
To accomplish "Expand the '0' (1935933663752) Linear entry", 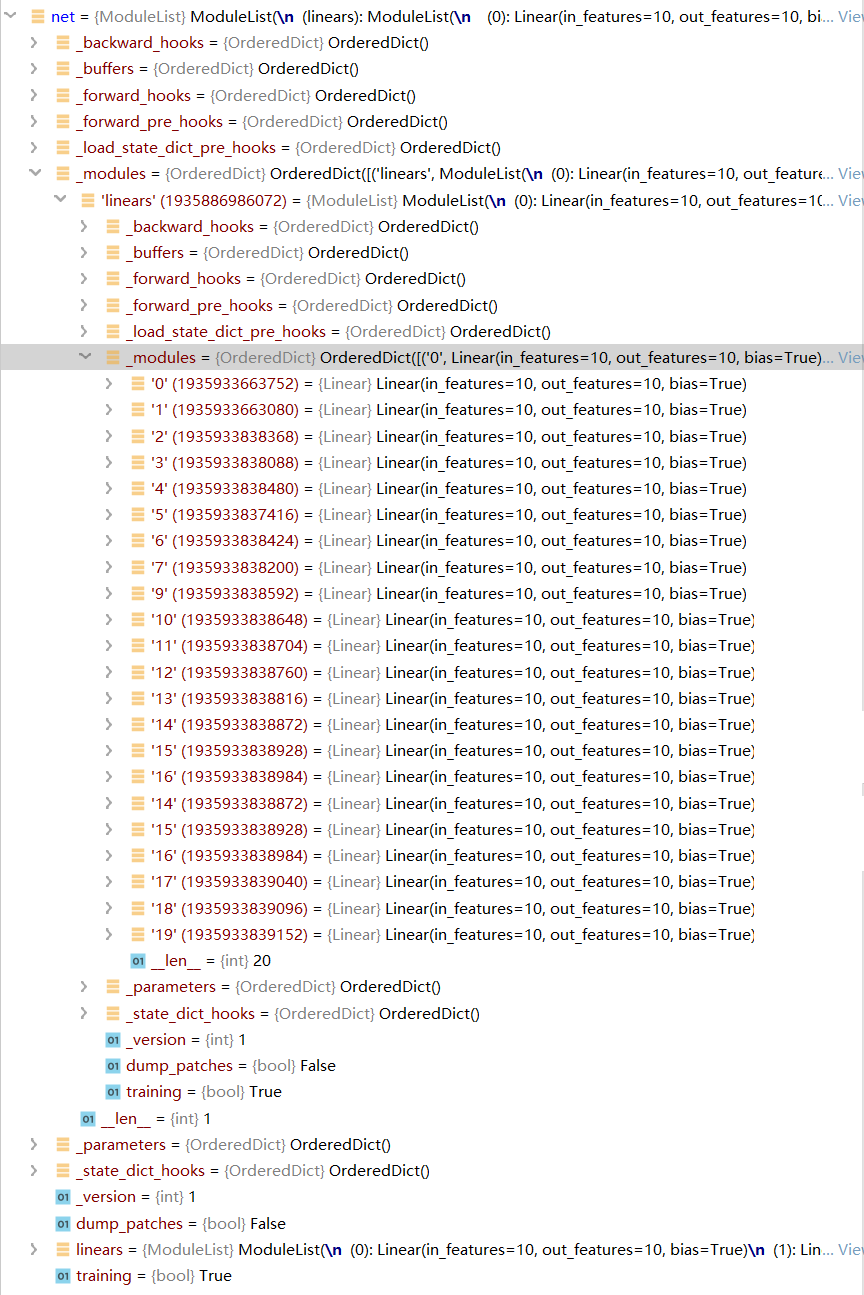I will click(109, 384).
